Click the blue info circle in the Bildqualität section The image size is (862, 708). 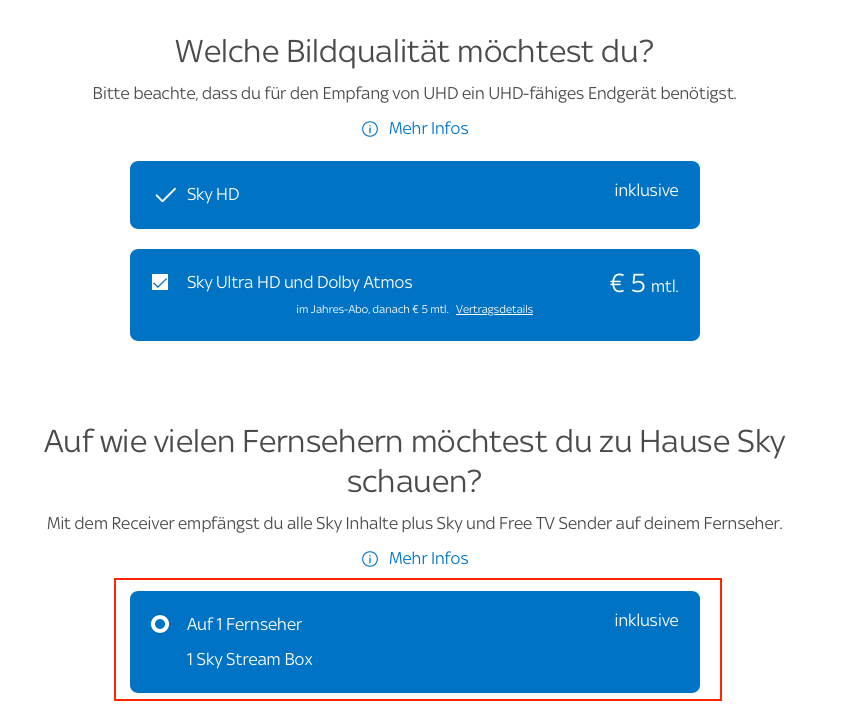(369, 129)
